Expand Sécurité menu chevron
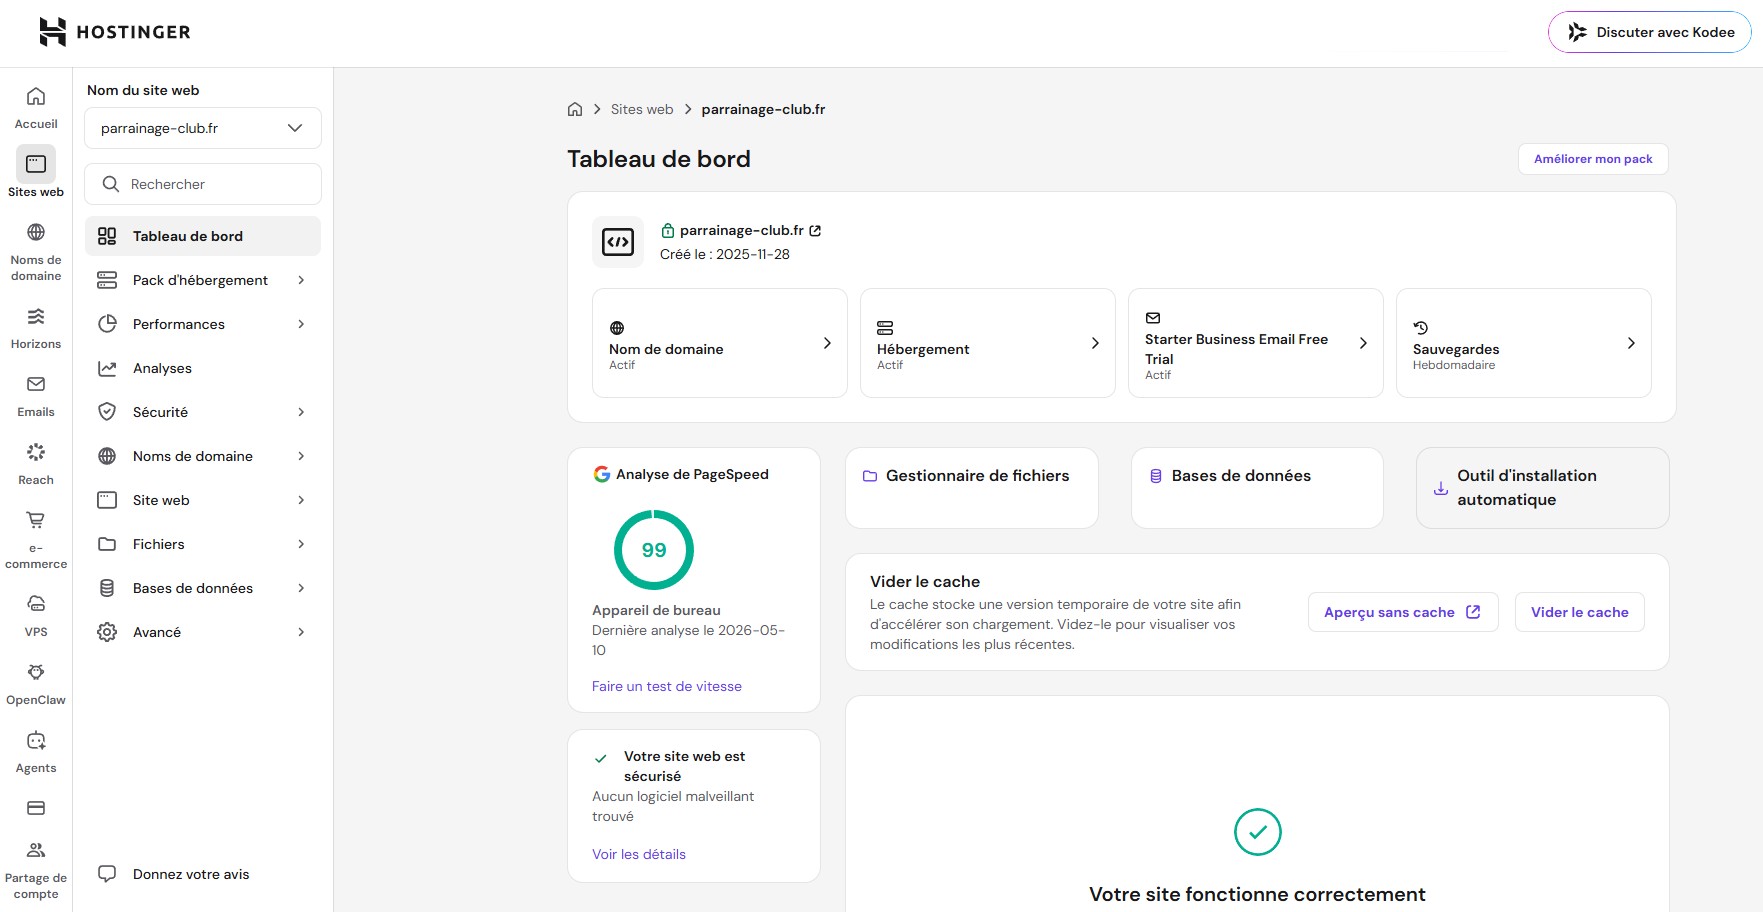Screen dimensions: 1763x912 click(x=301, y=412)
